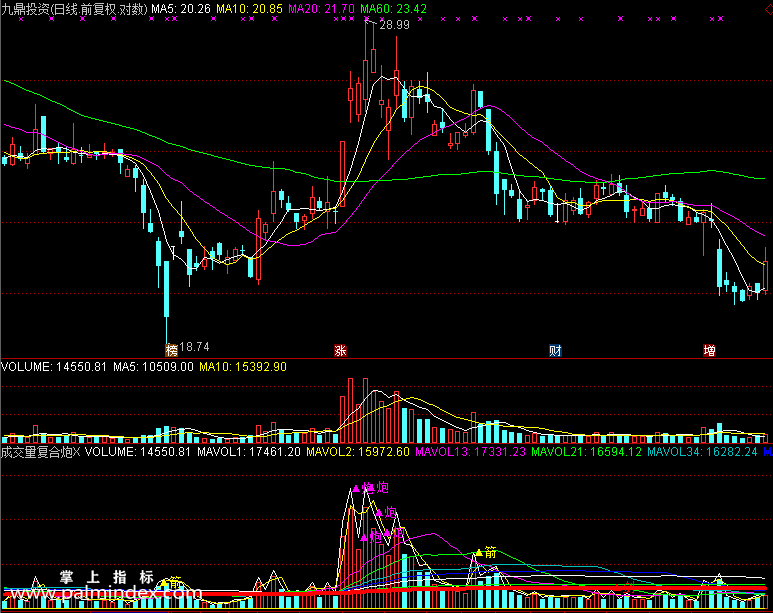The height and width of the screenshot is (613, 773).
Task: Select the MA10: 20.85 indicator label
Action: tap(249, 9)
